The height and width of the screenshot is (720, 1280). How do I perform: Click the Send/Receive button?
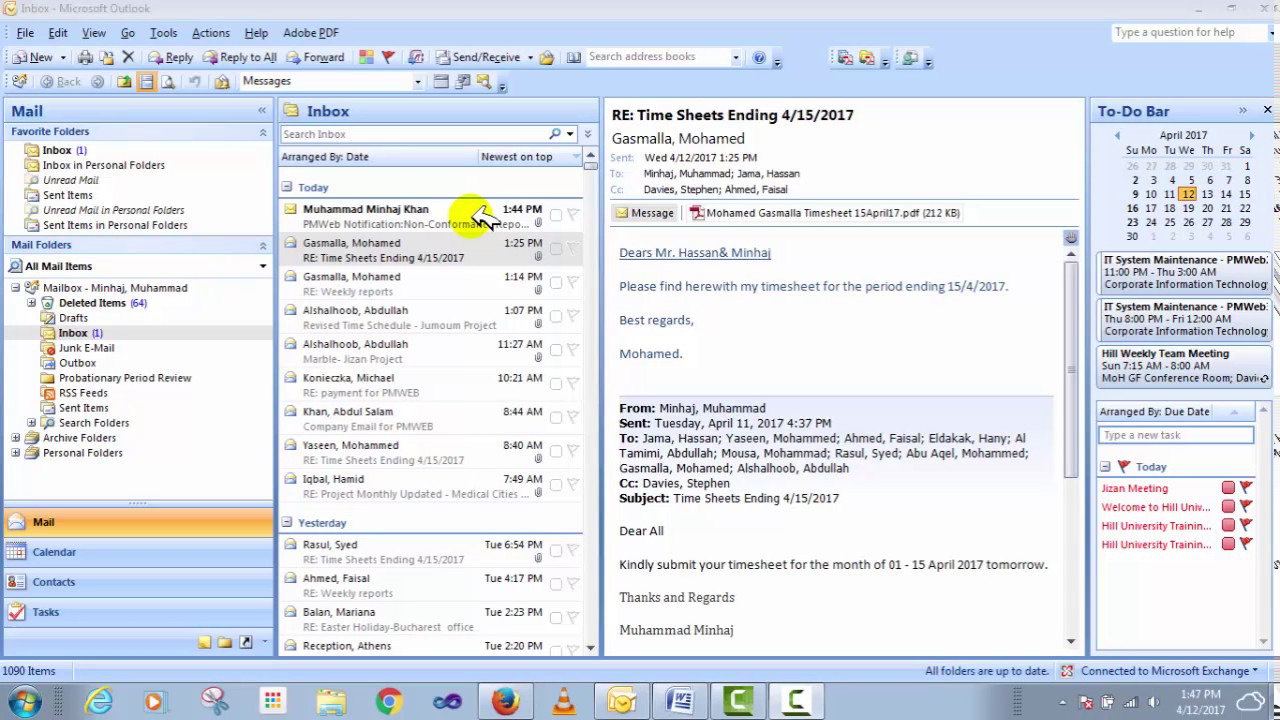(x=477, y=57)
